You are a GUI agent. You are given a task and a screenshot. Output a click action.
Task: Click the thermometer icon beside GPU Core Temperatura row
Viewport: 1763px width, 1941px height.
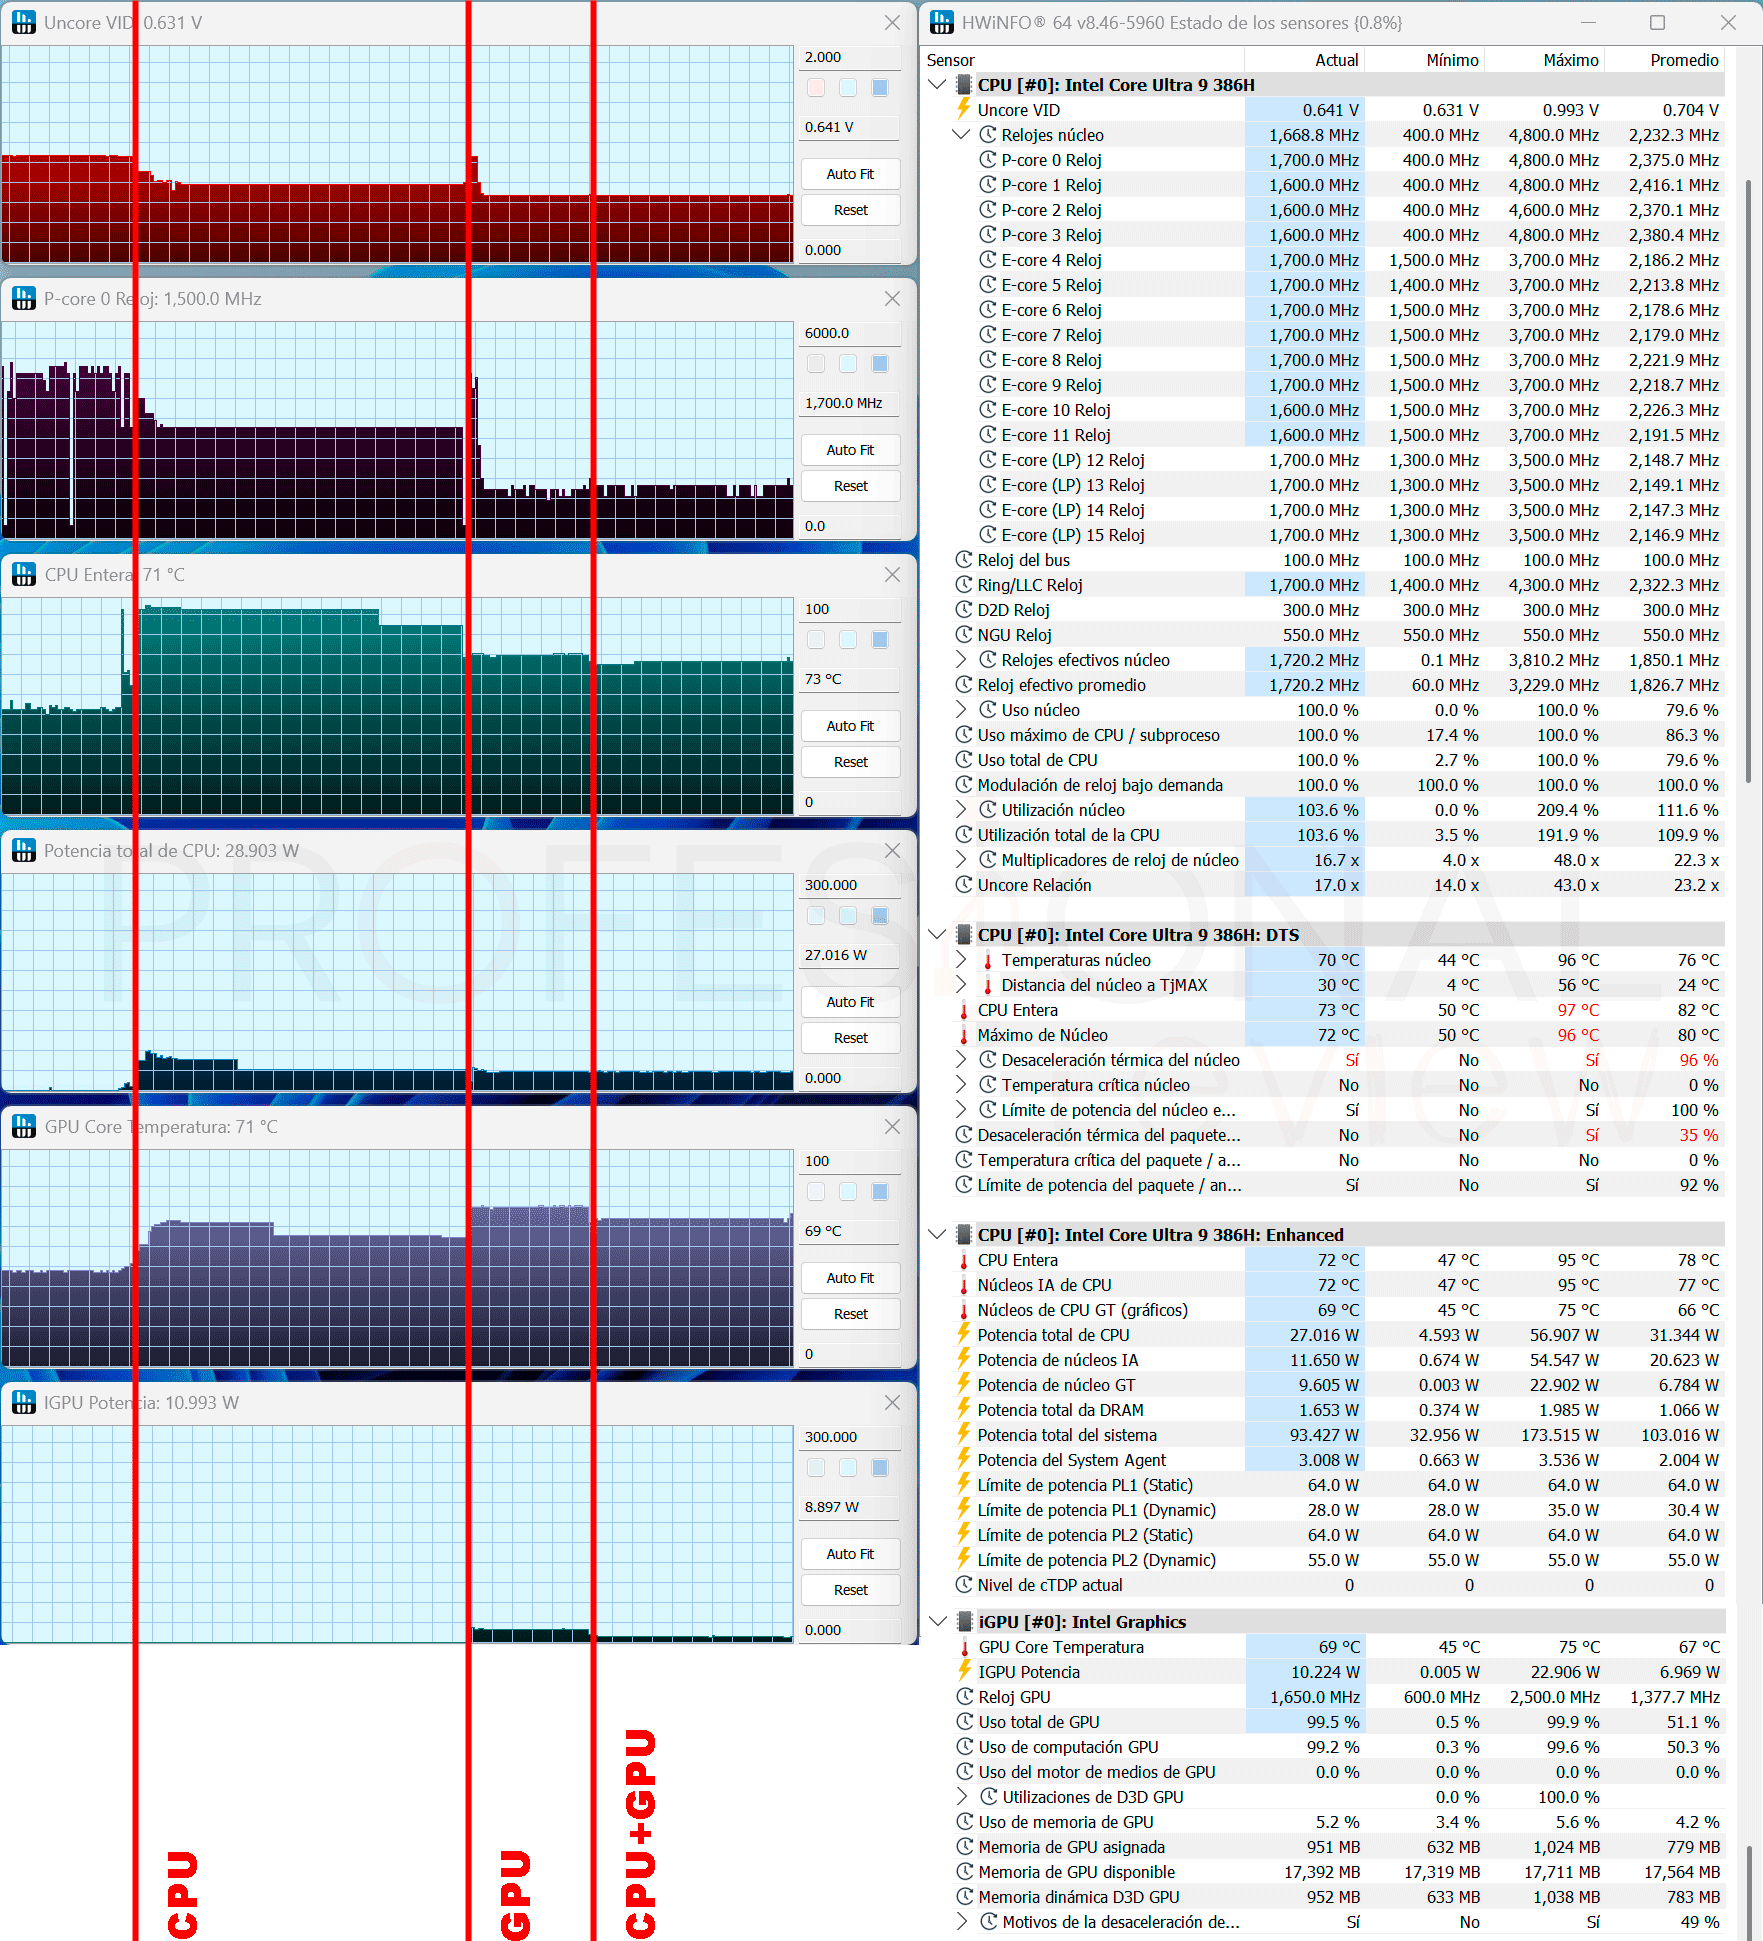tap(965, 1647)
